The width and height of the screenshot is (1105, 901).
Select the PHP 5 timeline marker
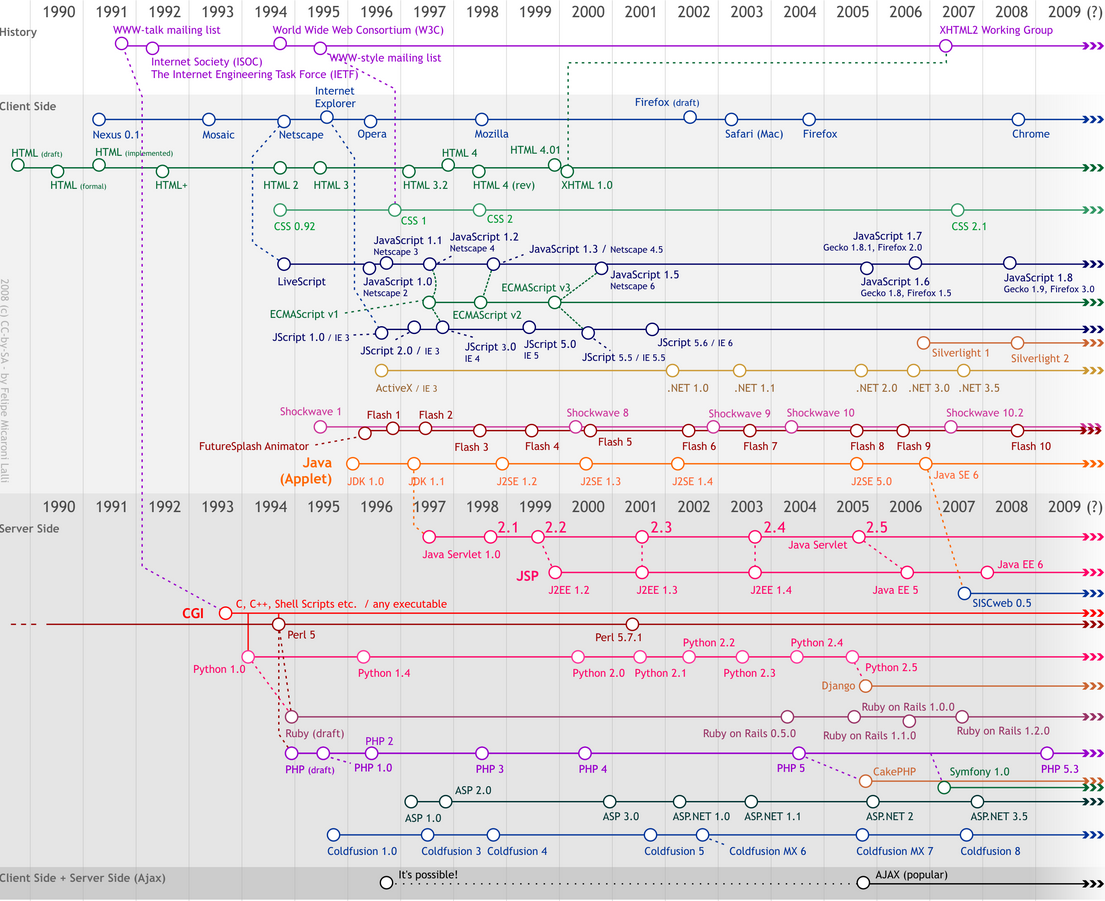[x=798, y=753]
